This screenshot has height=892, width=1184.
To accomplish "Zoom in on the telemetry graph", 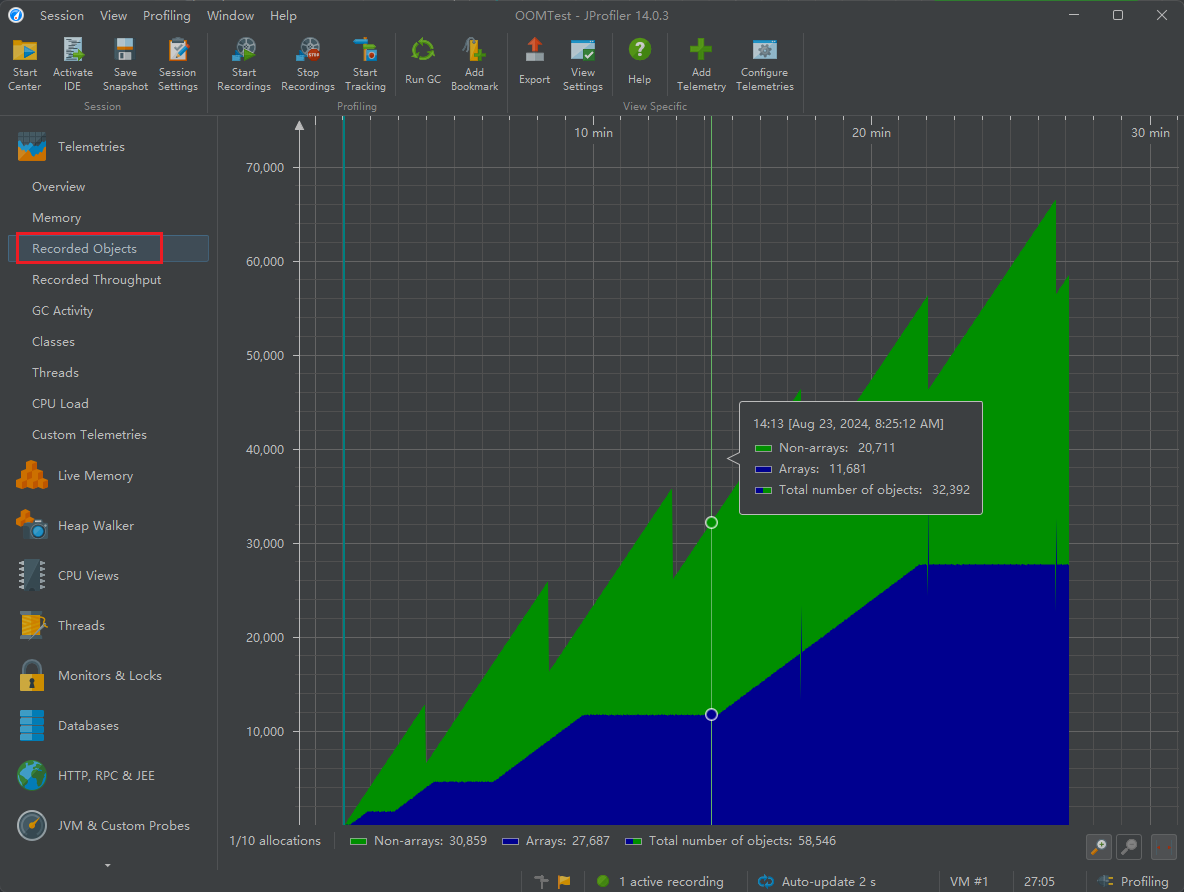I will click(1099, 847).
